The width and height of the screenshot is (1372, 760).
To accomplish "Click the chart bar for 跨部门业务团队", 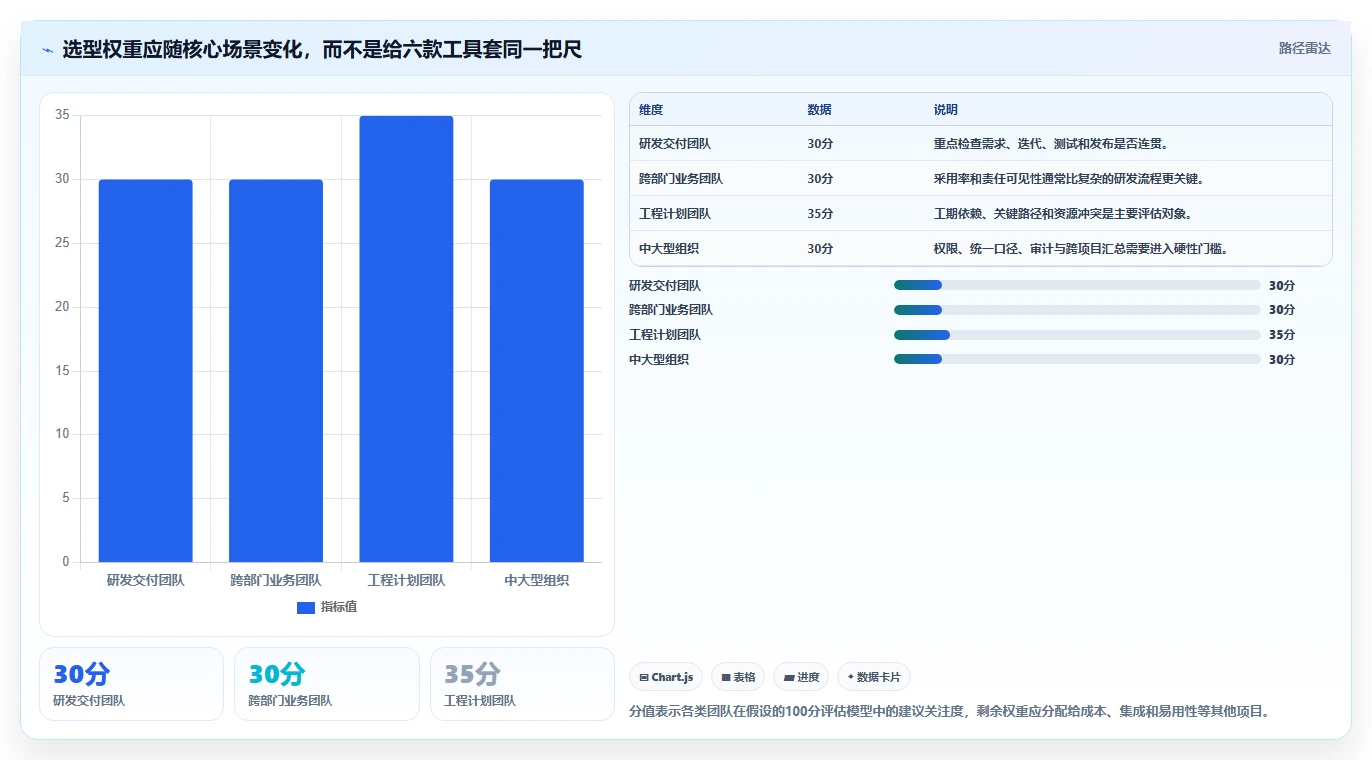I will point(276,371).
